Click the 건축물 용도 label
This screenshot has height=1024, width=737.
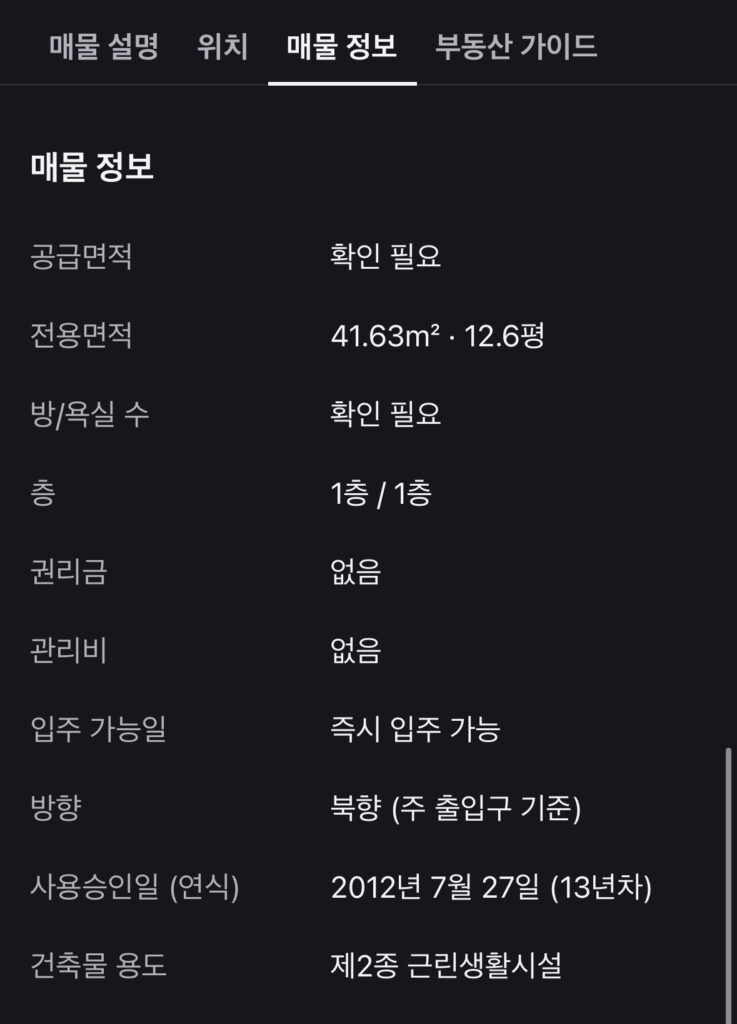coord(99,966)
